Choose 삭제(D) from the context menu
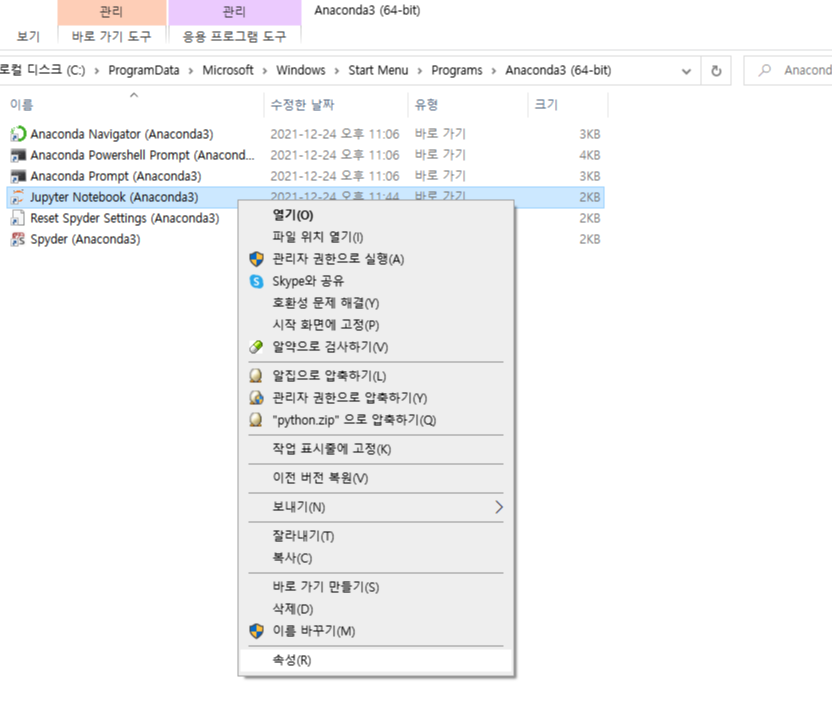This screenshot has width=832, height=701. tap(376, 609)
